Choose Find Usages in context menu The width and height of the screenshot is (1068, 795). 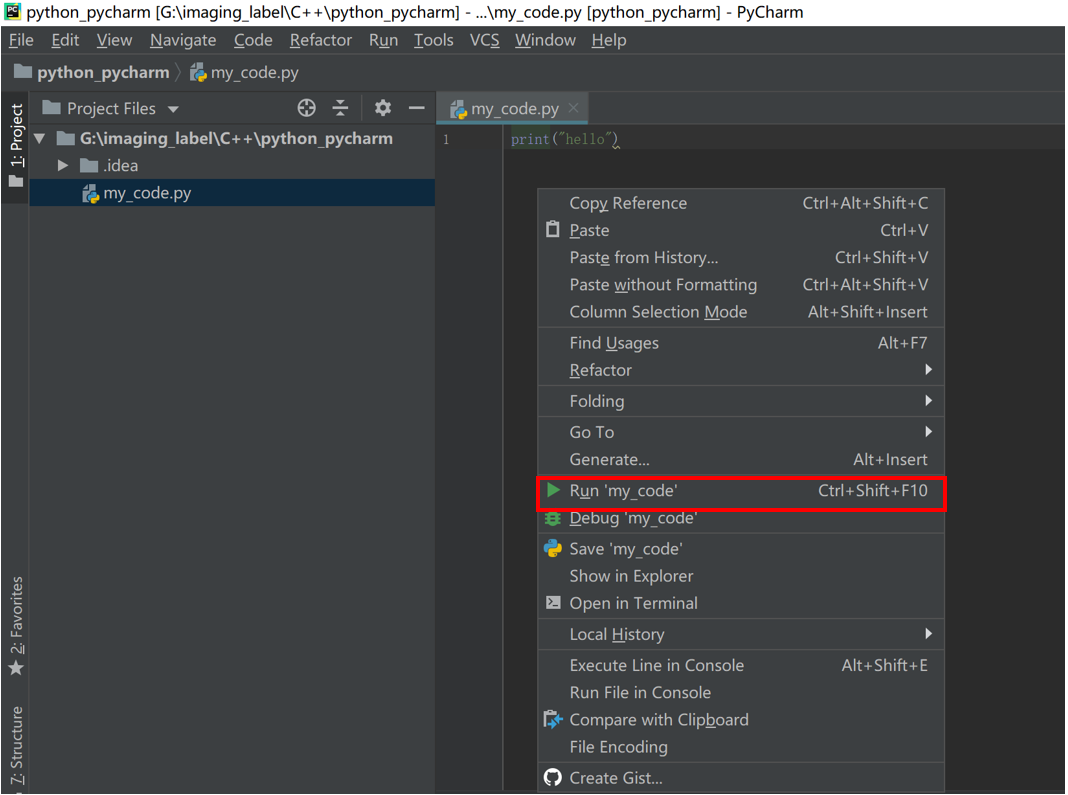(x=741, y=343)
